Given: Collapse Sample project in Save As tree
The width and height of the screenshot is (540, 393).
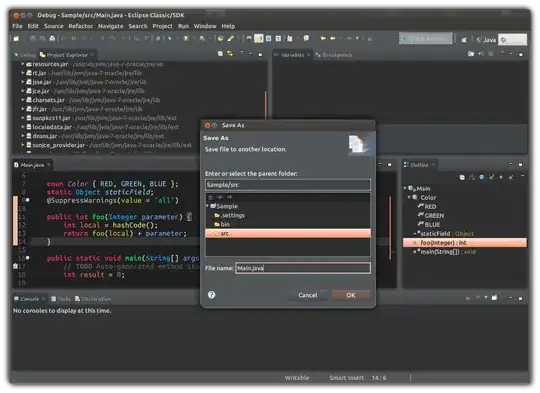Looking at the screenshot, I should coord(208,206).
